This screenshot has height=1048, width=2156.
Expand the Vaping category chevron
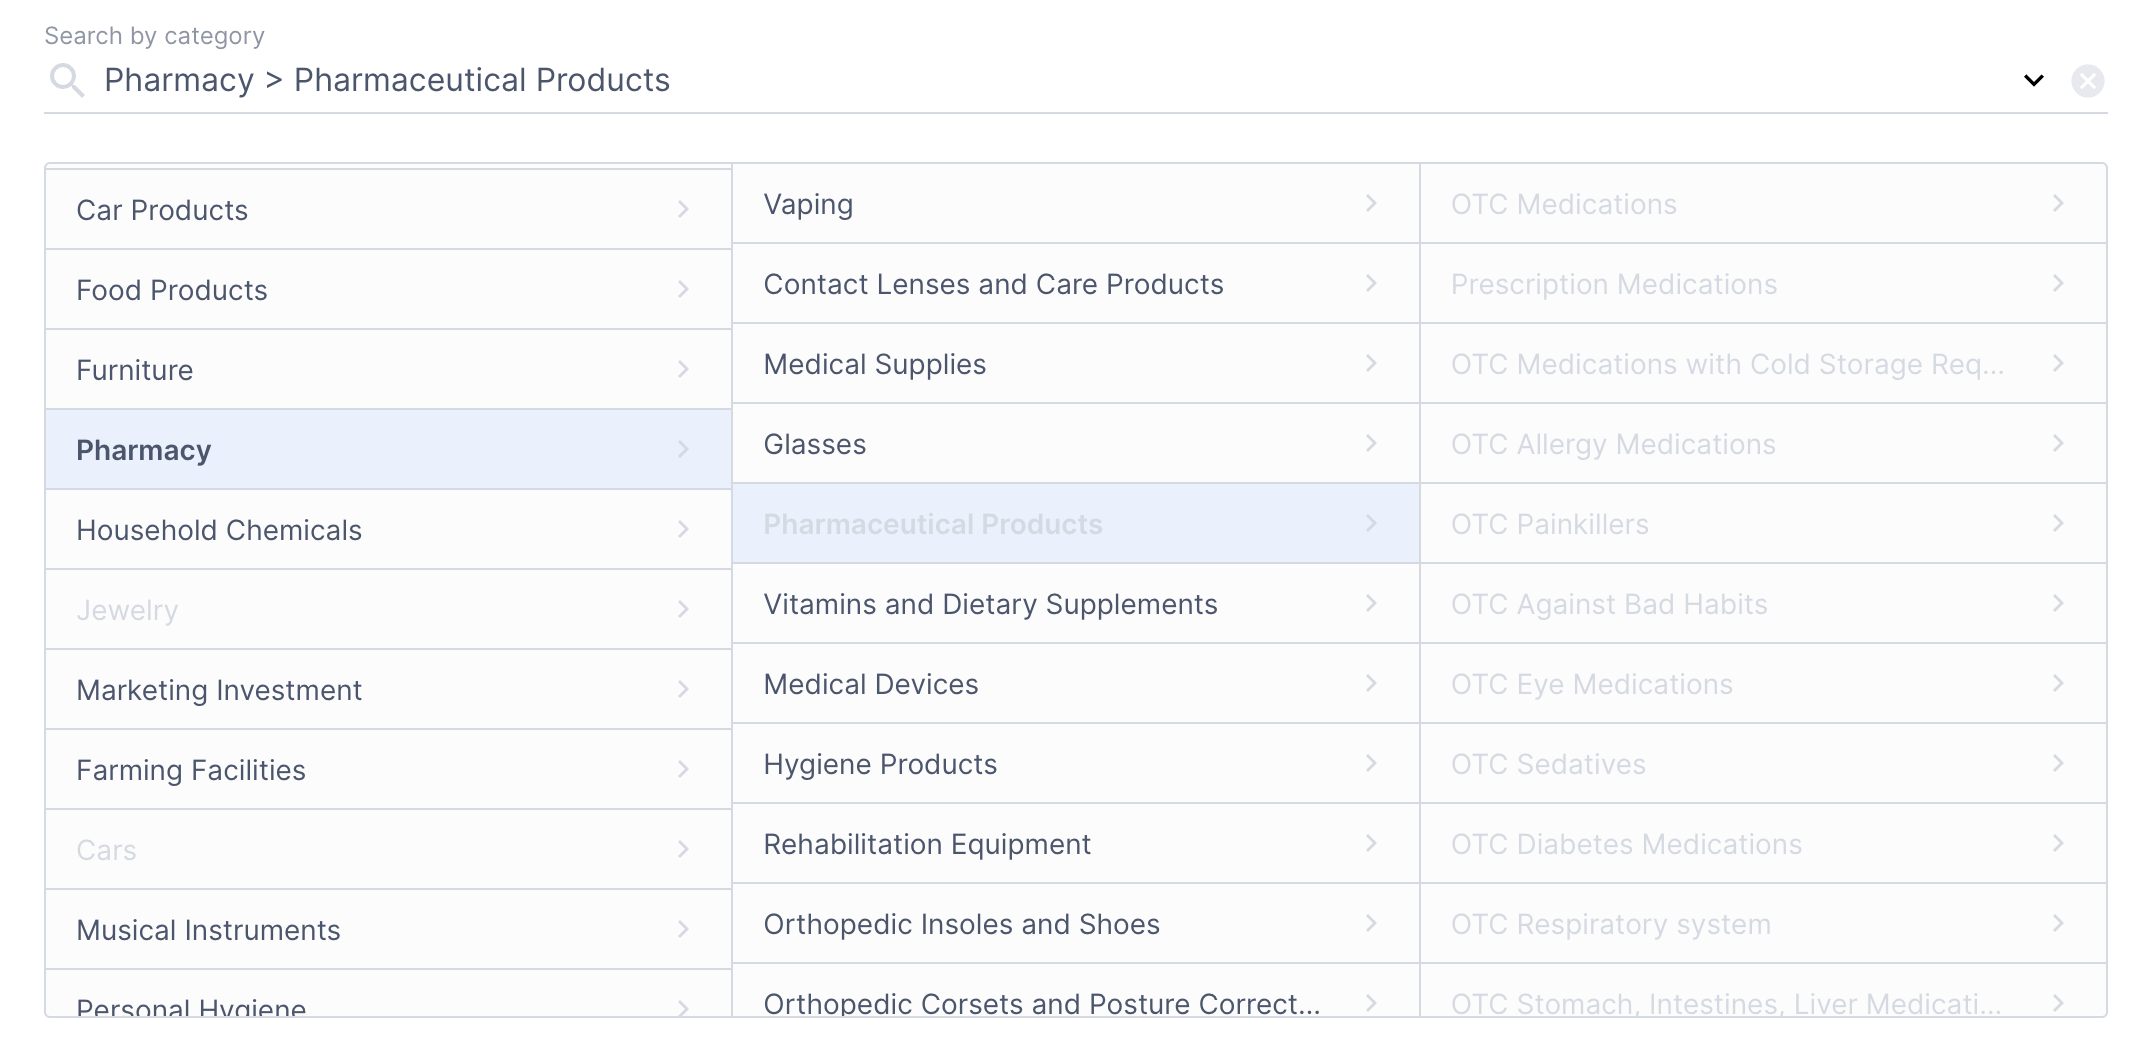pos(1371,203)
